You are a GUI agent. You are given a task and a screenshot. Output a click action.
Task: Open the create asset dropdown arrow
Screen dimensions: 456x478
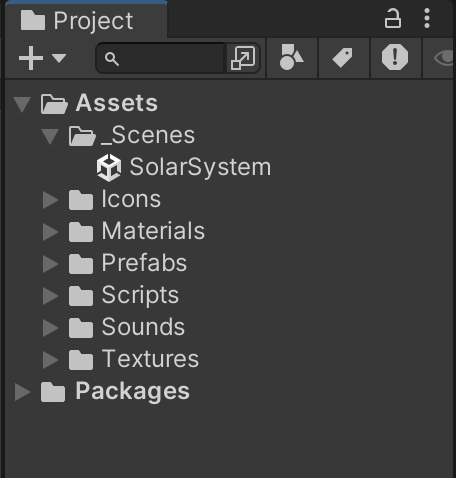point(59,58)
